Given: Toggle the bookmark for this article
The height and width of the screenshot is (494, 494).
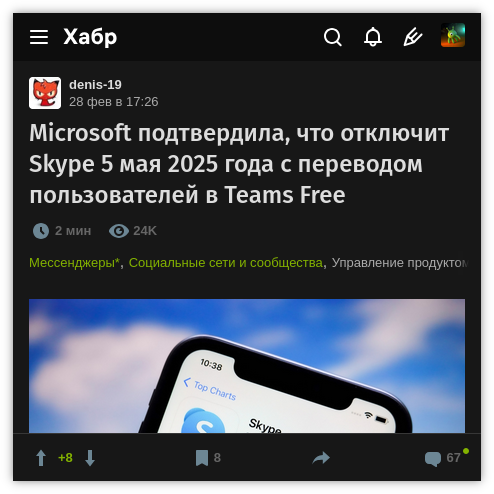Looking at the screenshot, I should click(x=202, y=458).
